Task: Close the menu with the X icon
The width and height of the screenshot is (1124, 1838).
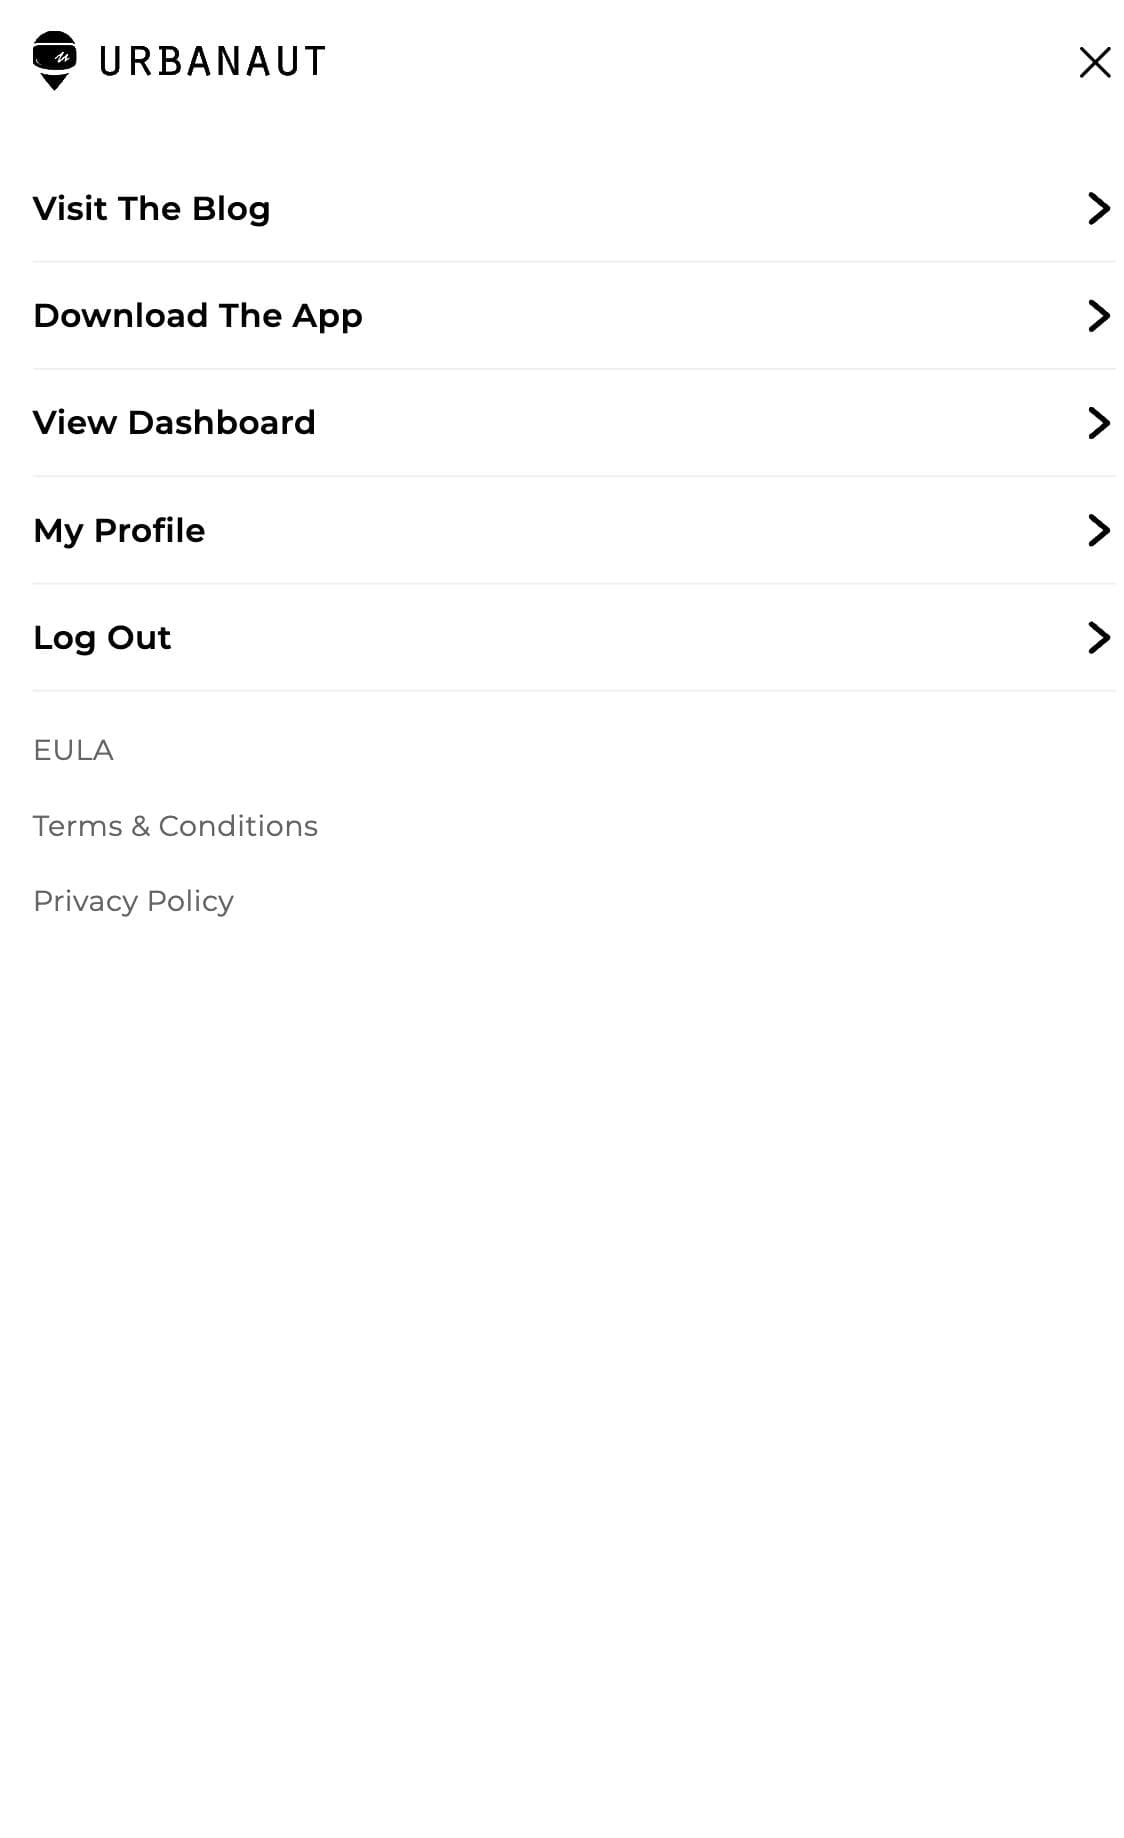Action: point(1094,62)
